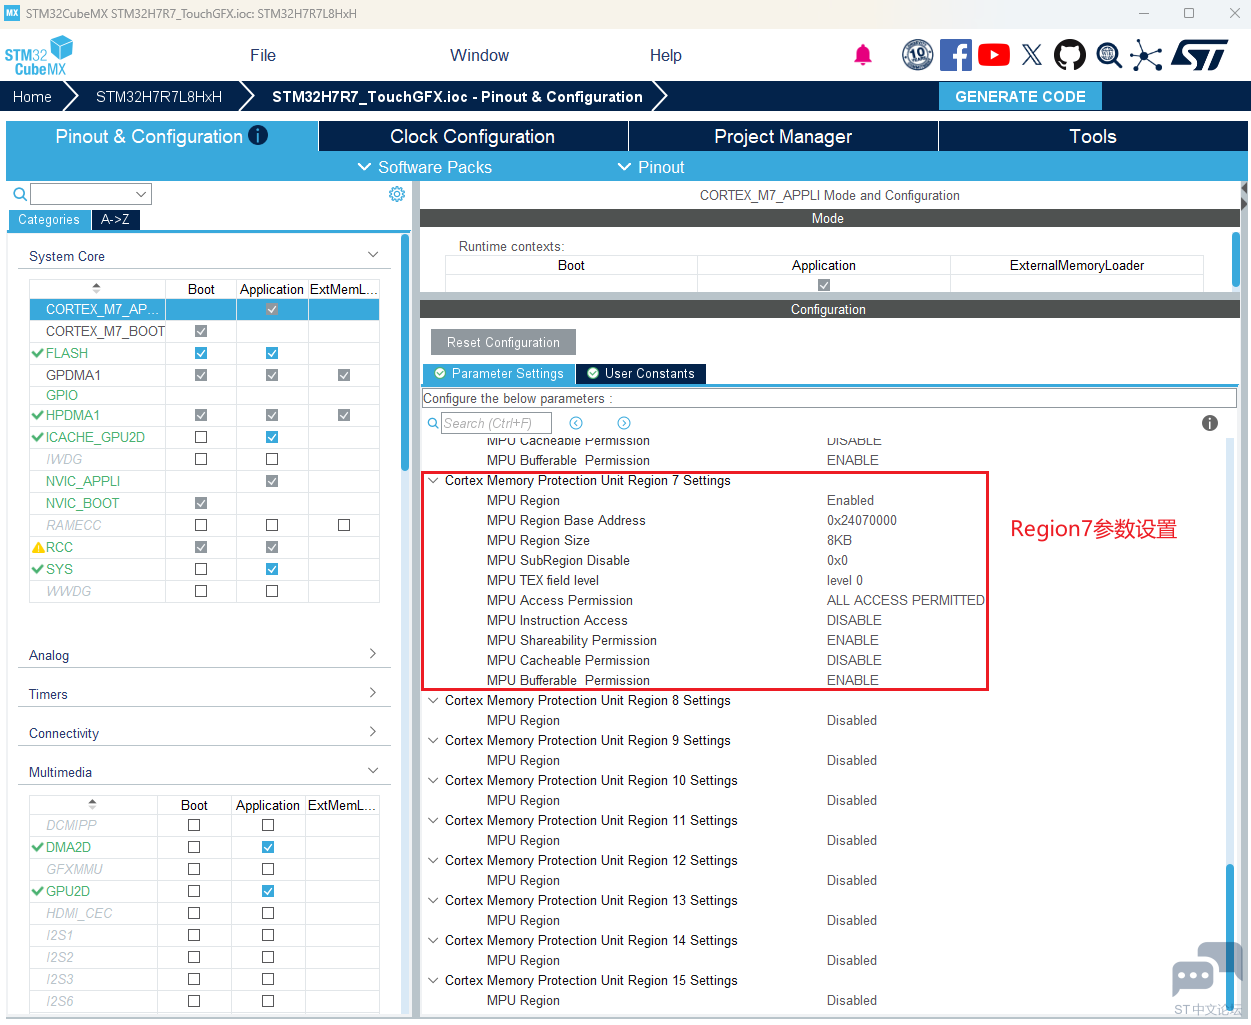
Task: Open the Facebook icon link
Action: (x=956, y=55)
